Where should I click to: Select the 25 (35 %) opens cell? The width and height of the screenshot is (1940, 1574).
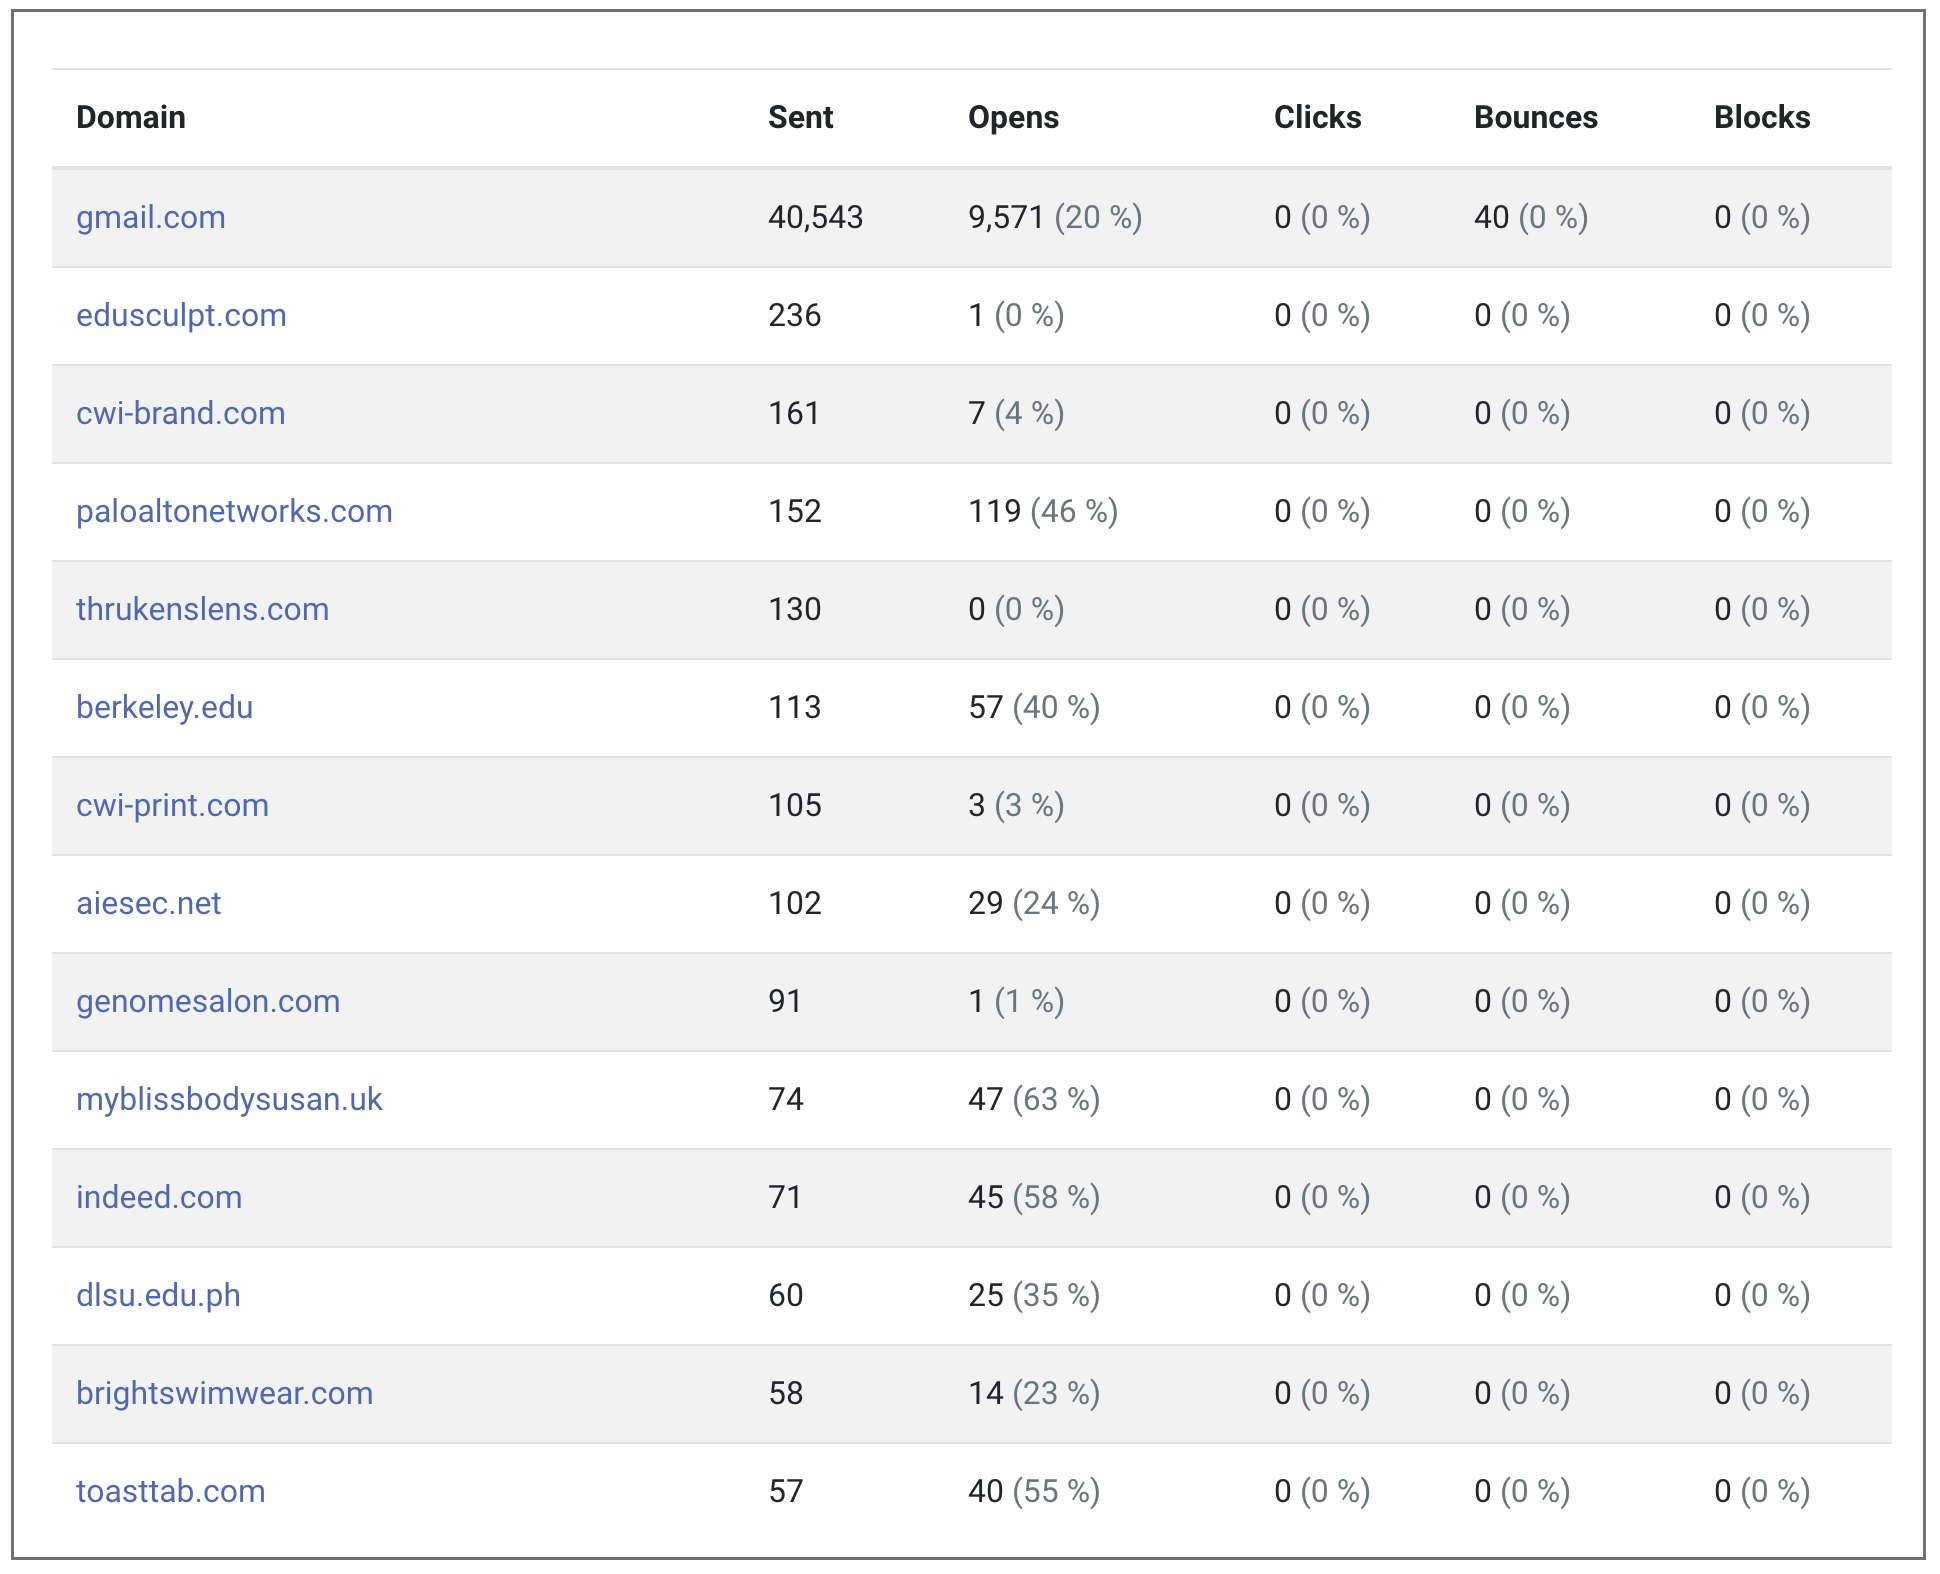point(1034,1295)
